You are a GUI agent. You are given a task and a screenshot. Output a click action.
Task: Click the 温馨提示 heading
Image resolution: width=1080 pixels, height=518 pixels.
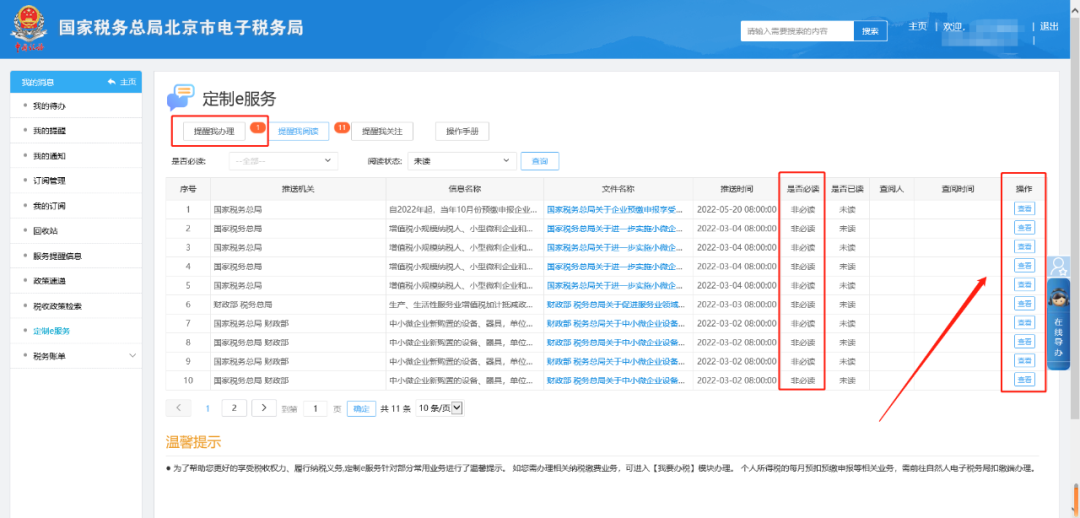[x=194, y=442]
